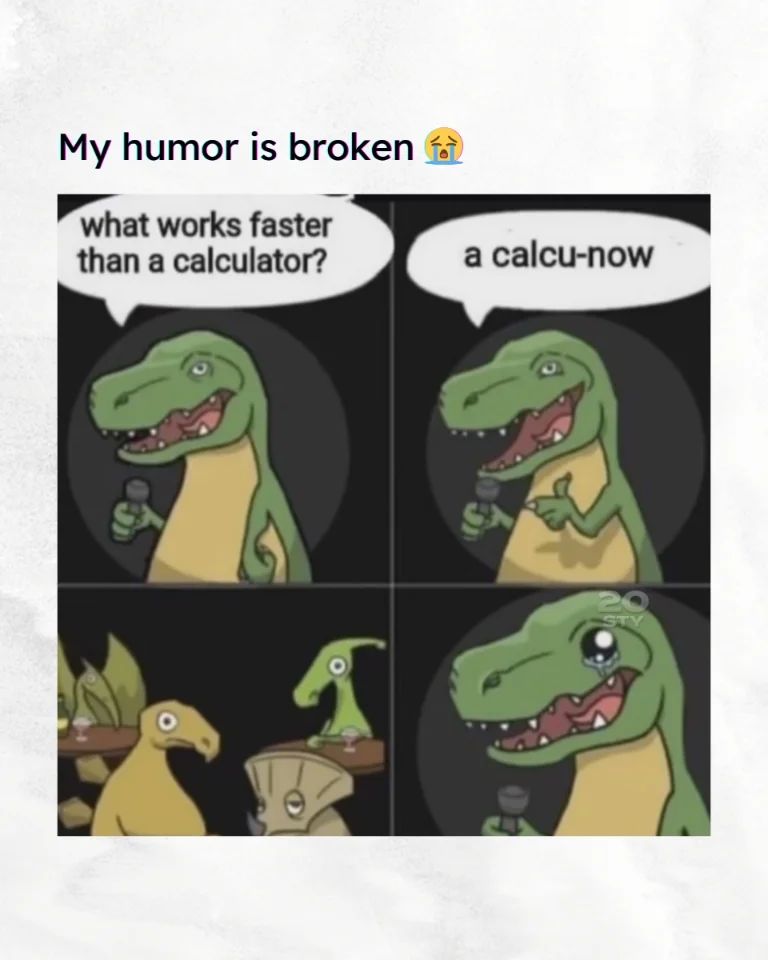Viewport: 768px width, 960px height.
Task: Click the cocktail glass on the left table
Action: coord(80,729)
